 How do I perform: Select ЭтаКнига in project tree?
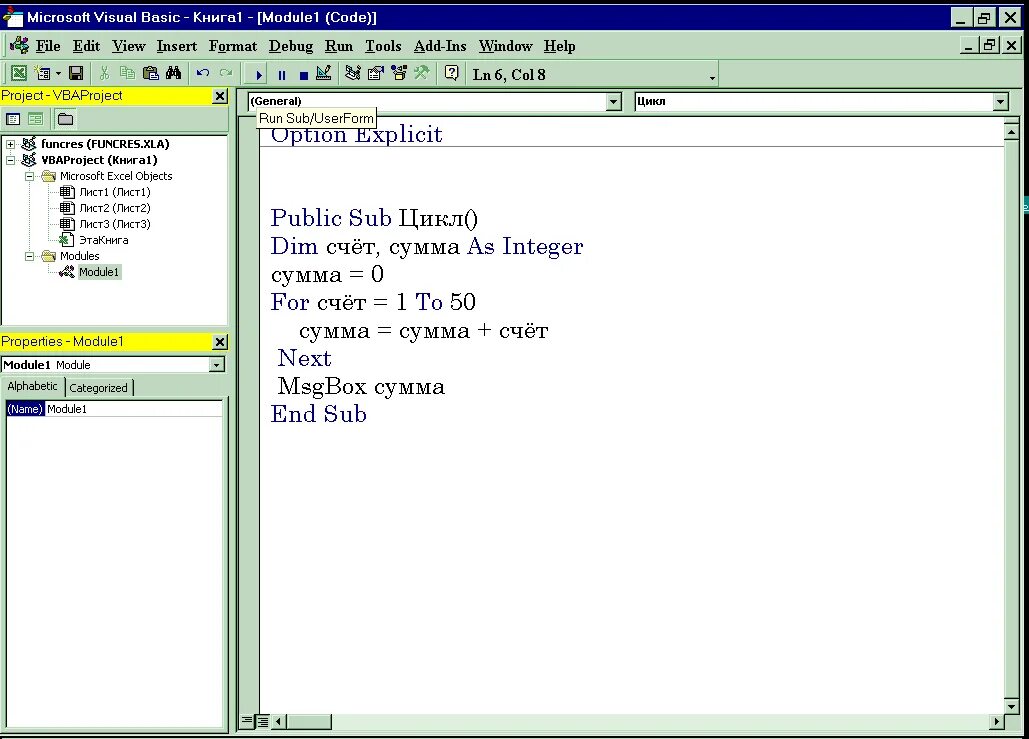(x=103, y=240)
